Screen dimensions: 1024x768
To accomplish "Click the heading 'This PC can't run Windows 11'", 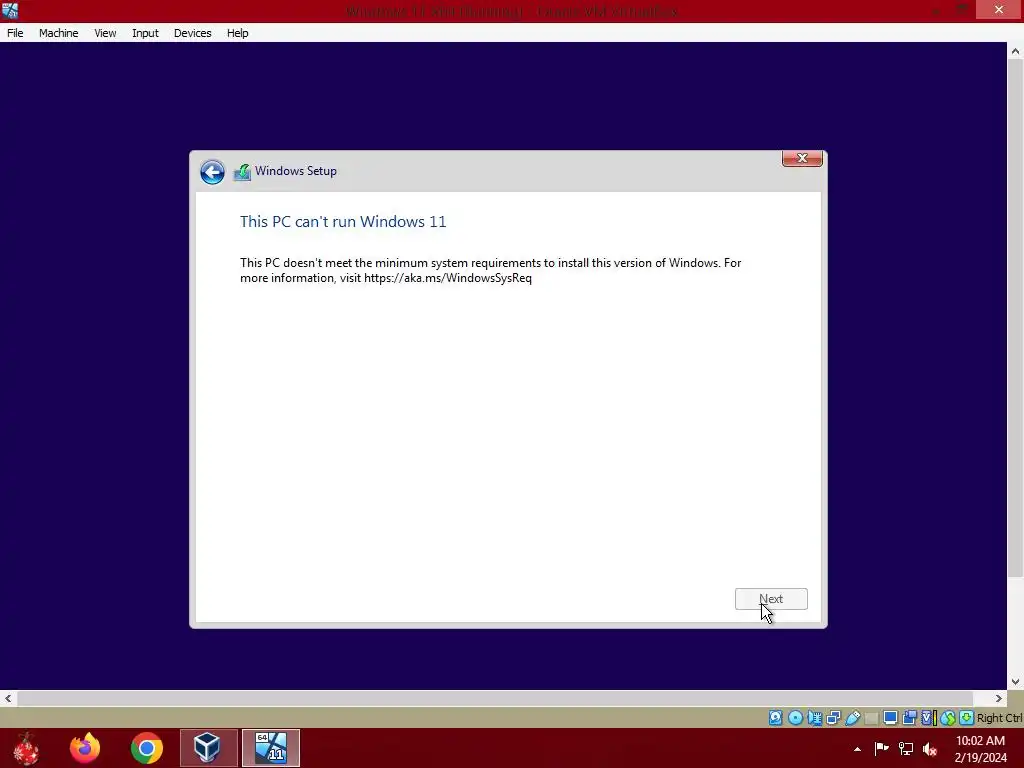I will pos(344,221).
